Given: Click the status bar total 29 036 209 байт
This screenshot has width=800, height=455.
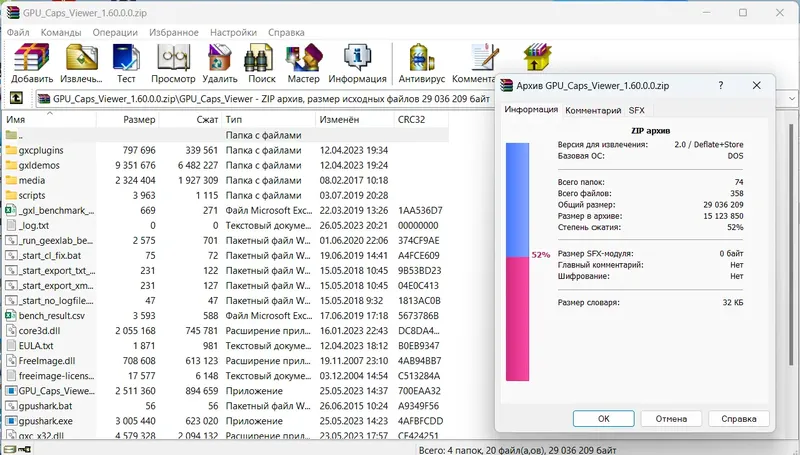Looking at the screenshot, I should 582,450.
